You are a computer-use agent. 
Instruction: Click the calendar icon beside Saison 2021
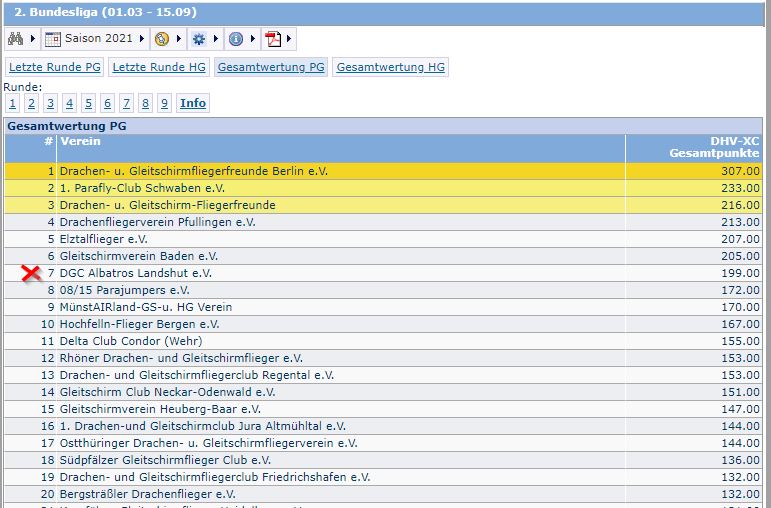(53, 39)
